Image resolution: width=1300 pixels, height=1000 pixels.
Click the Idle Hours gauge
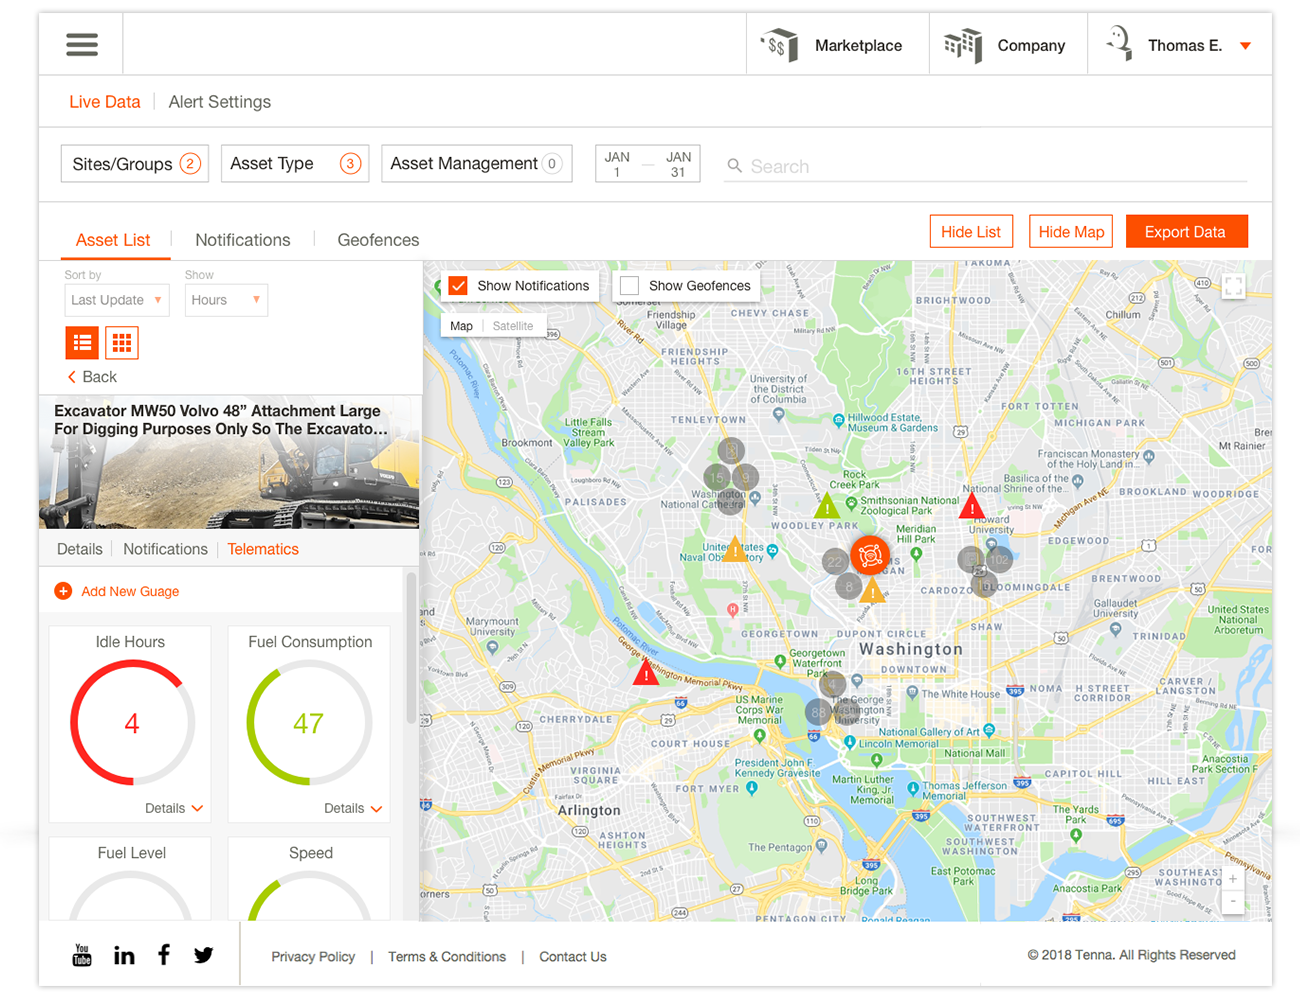[131, 723]
